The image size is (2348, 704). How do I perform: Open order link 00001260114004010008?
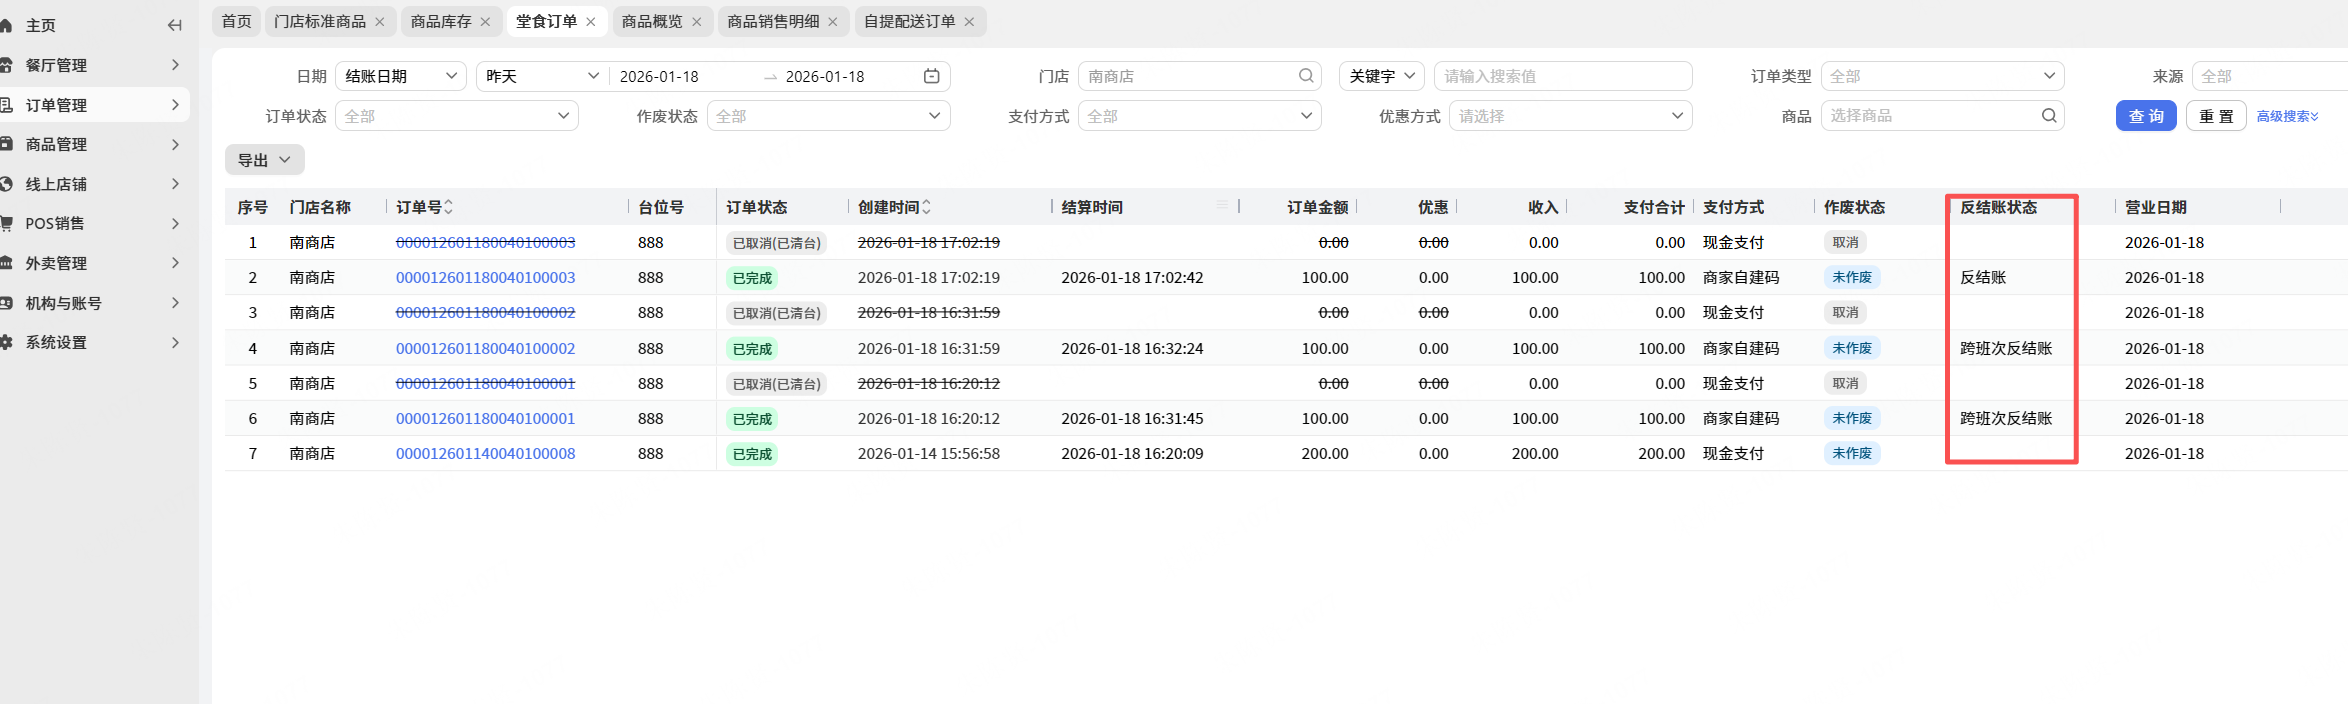coord(485,454)
